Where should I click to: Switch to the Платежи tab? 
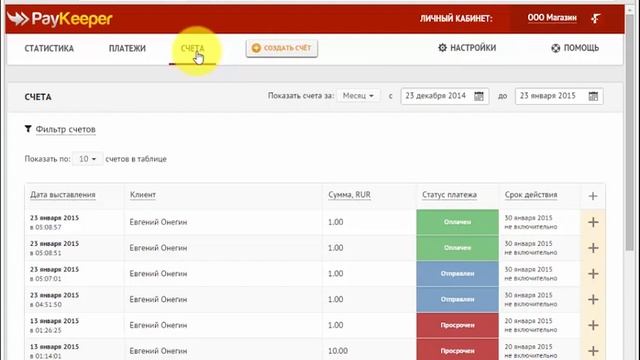coord(127,48)
